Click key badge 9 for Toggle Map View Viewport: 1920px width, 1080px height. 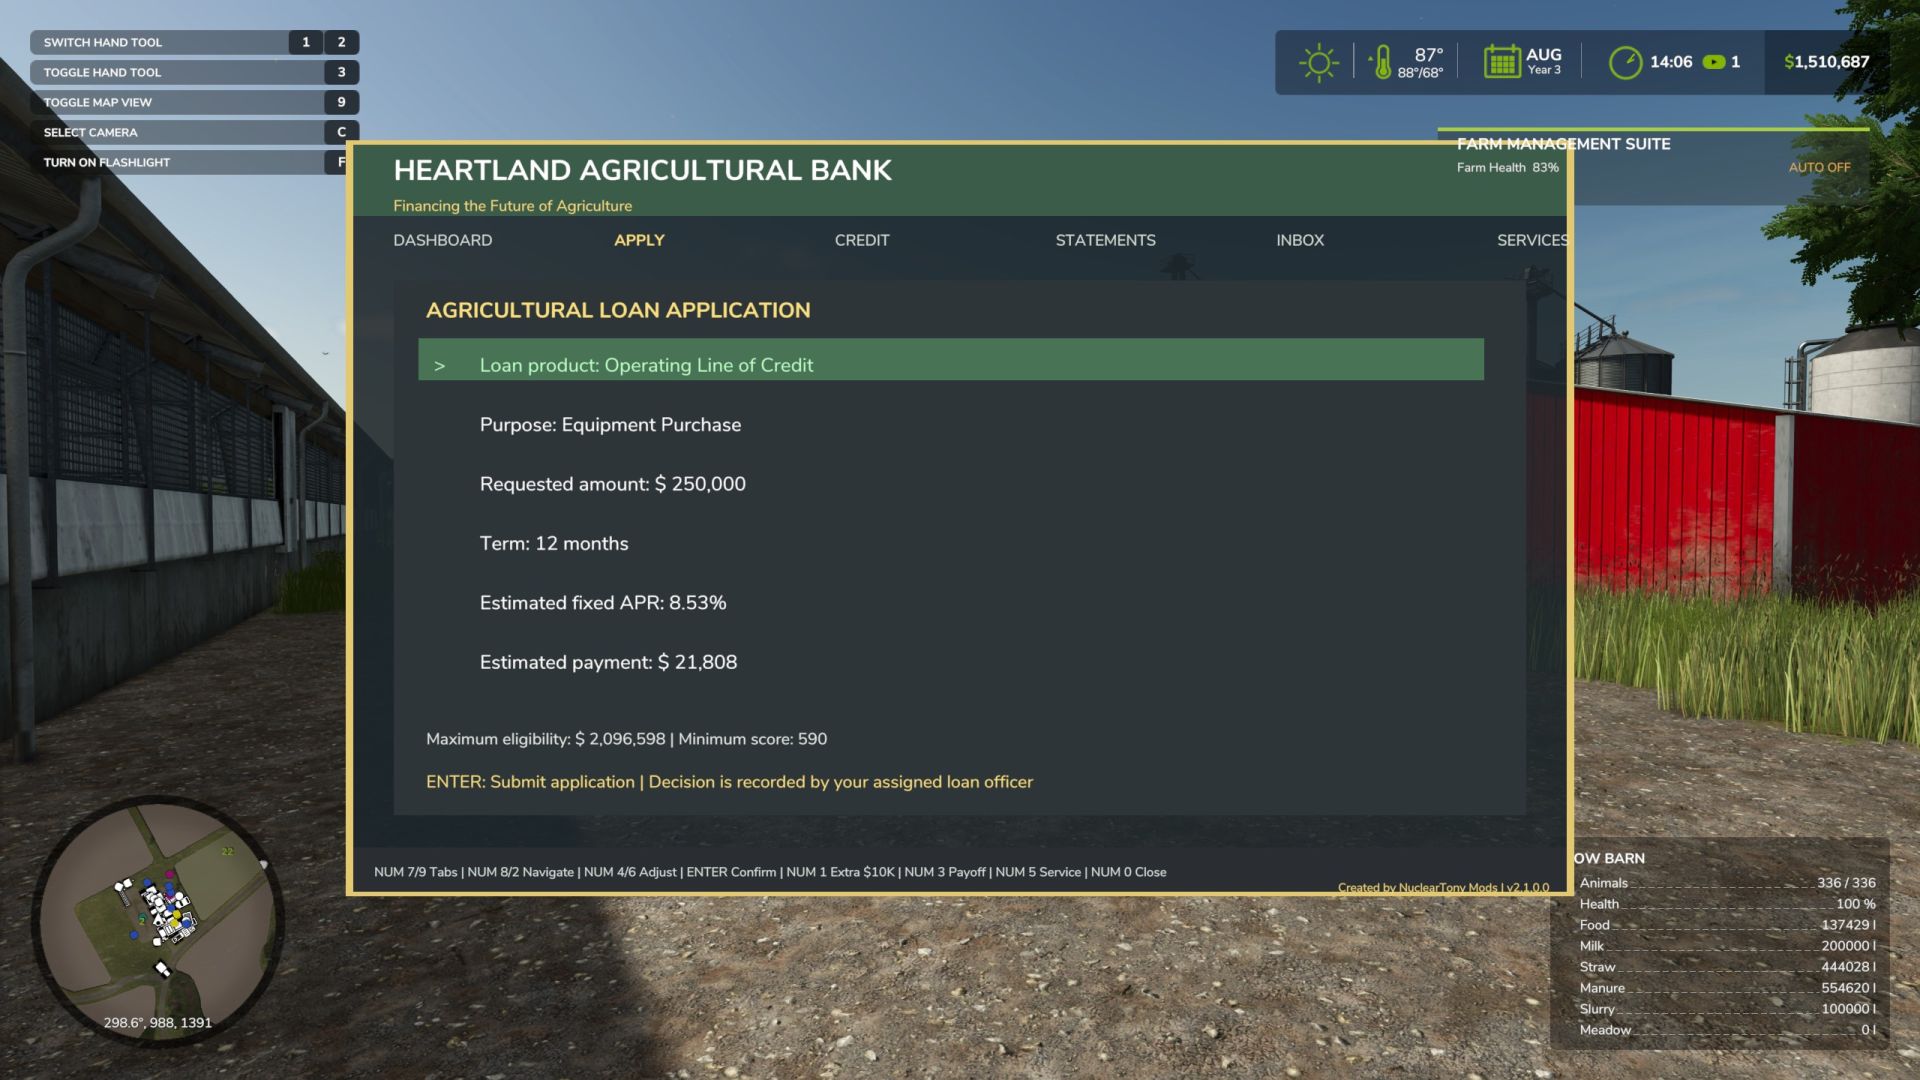[x=341, y=102]
